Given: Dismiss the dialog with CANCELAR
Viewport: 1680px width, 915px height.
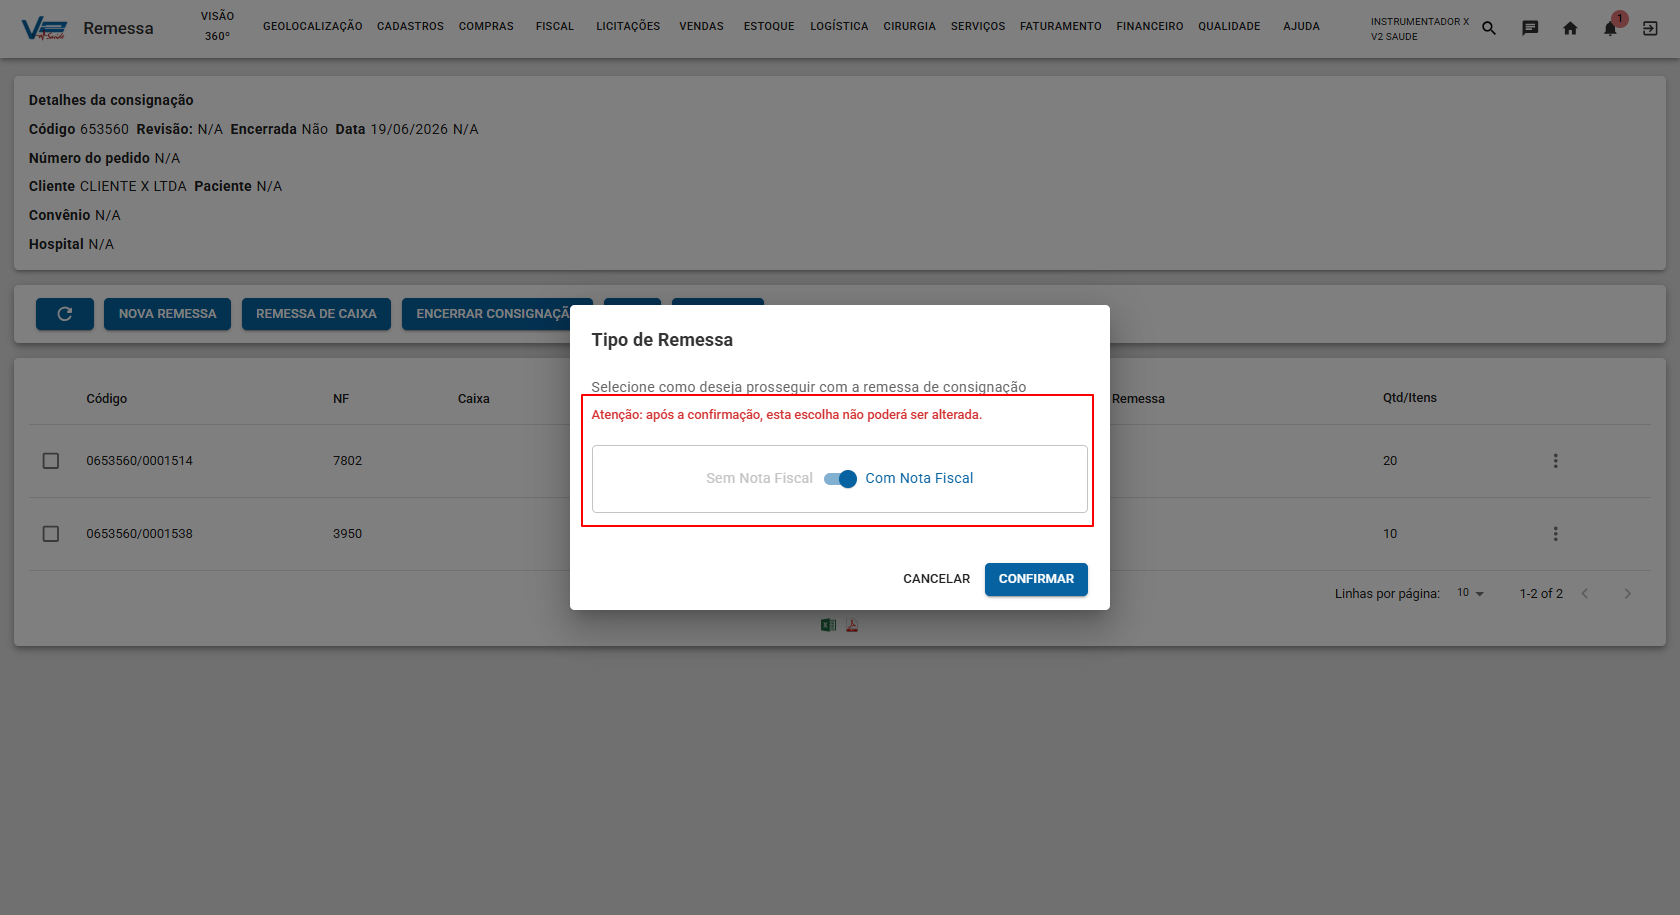Looking at the screenshot, I should [936, 579].
